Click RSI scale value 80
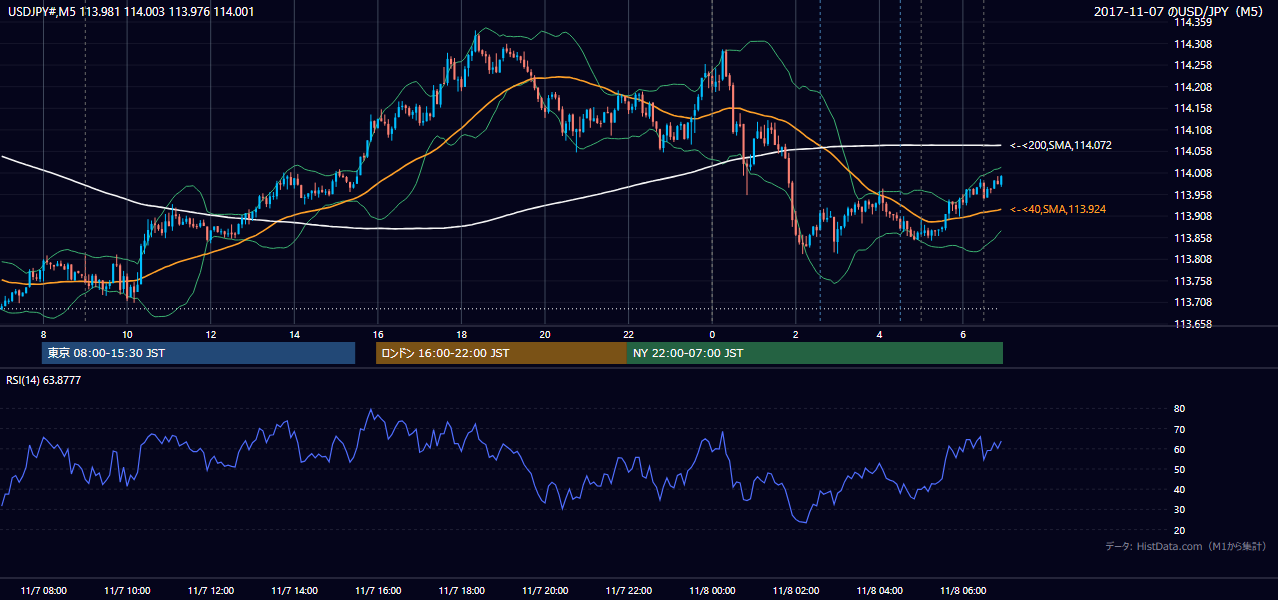Screen dimensions: 1278x600 point(1179,409)
